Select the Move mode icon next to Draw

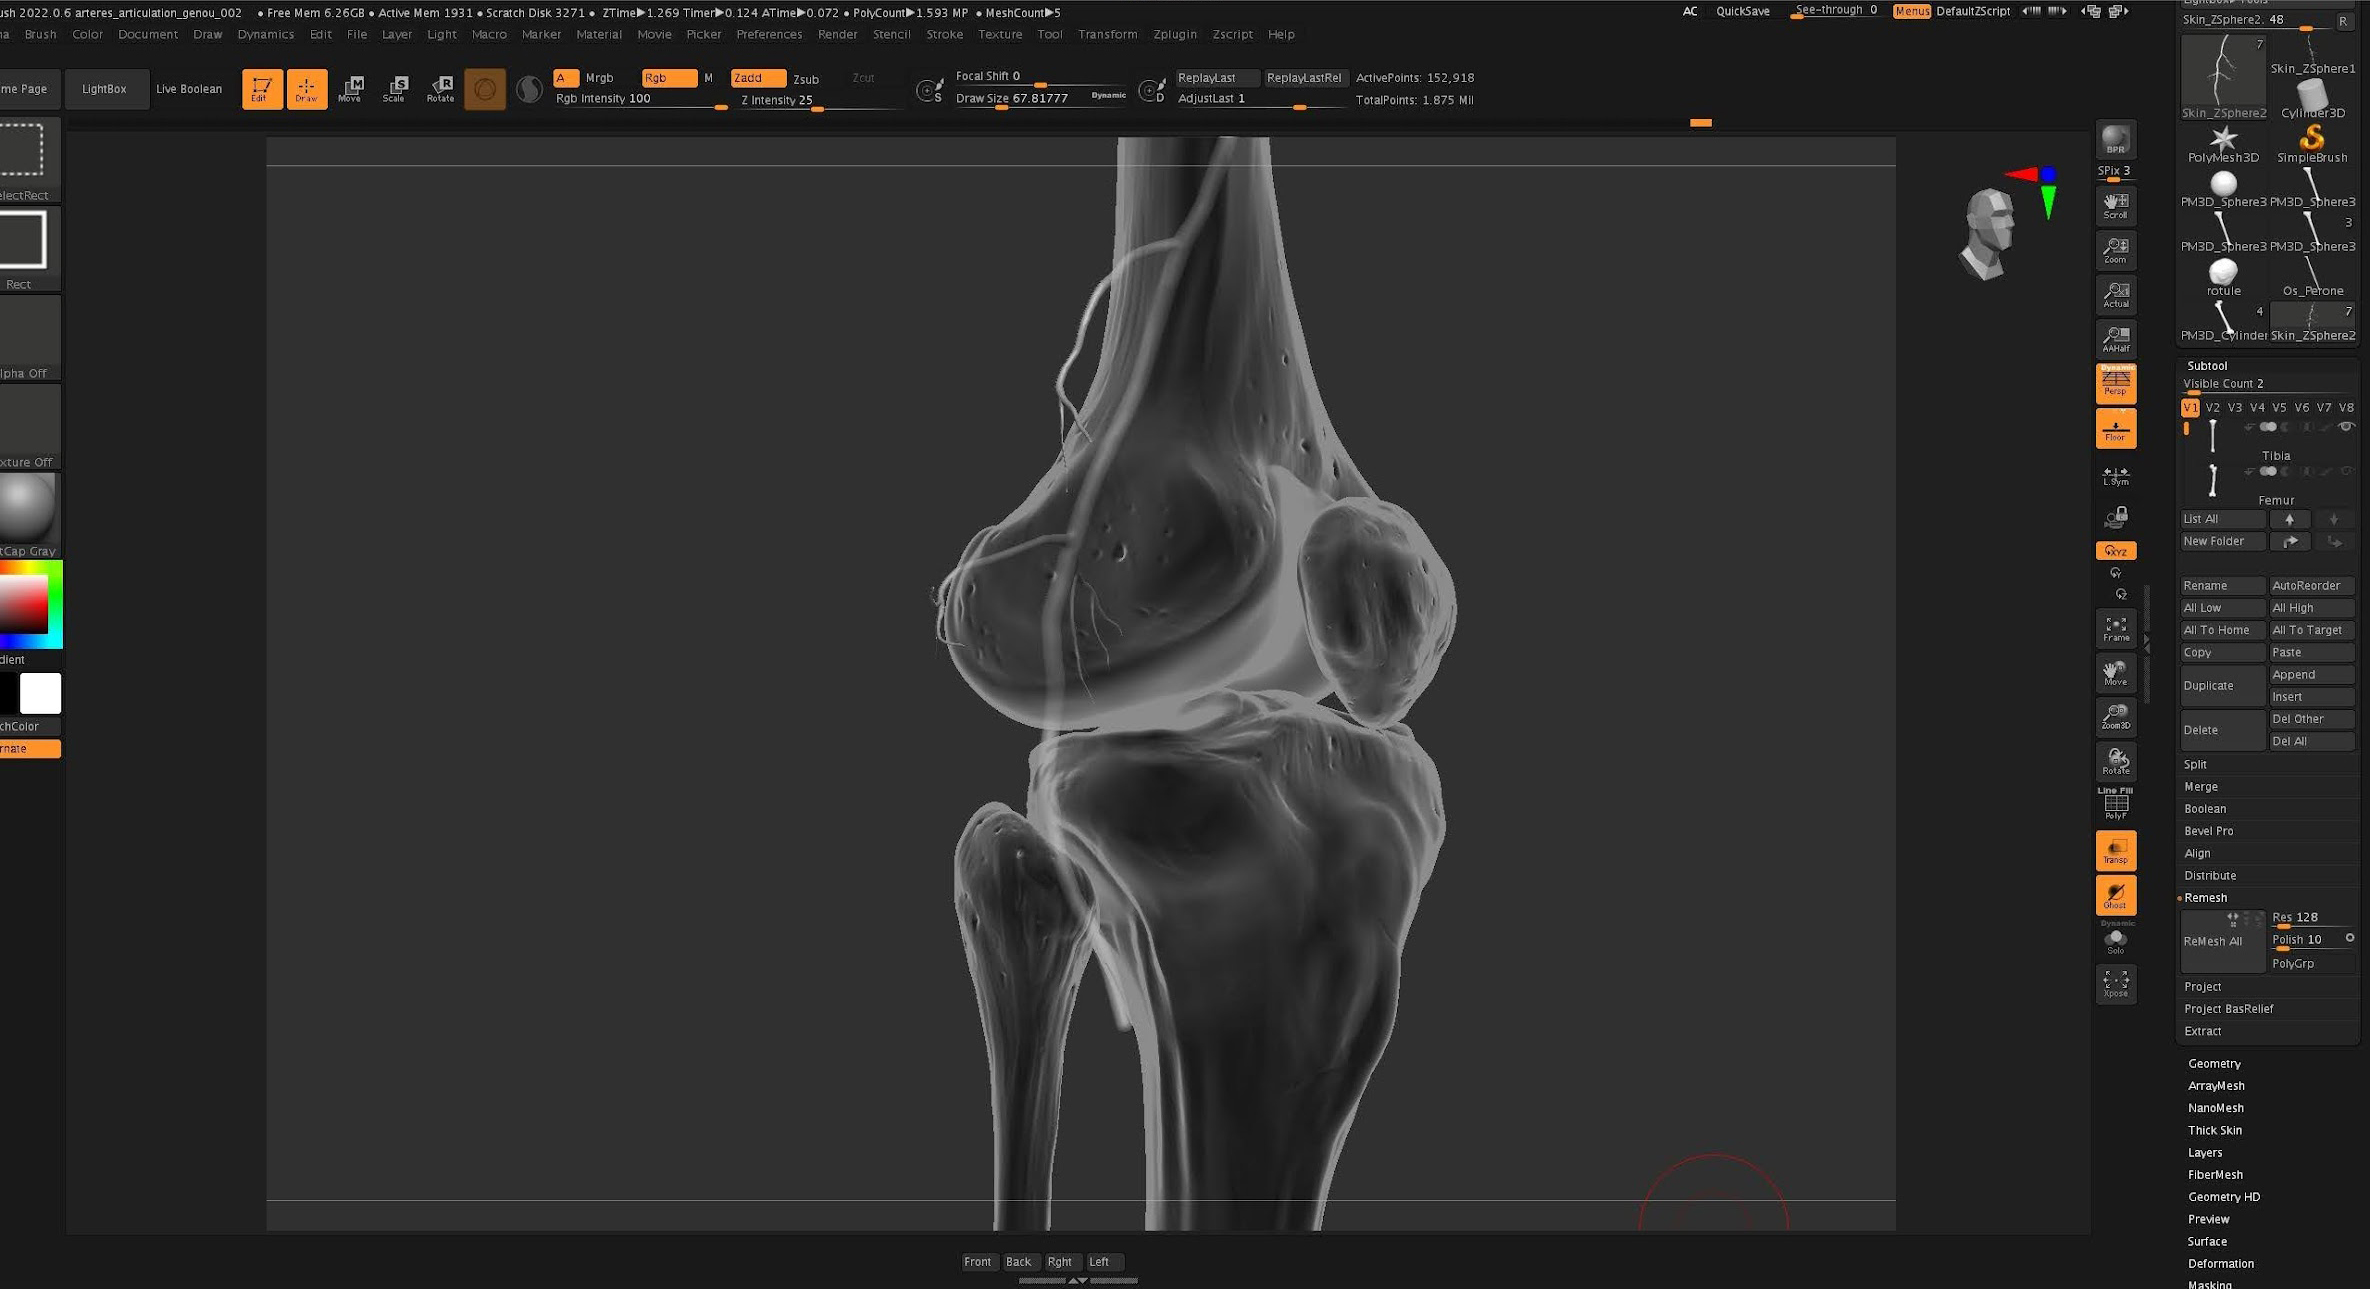point(350,89)
